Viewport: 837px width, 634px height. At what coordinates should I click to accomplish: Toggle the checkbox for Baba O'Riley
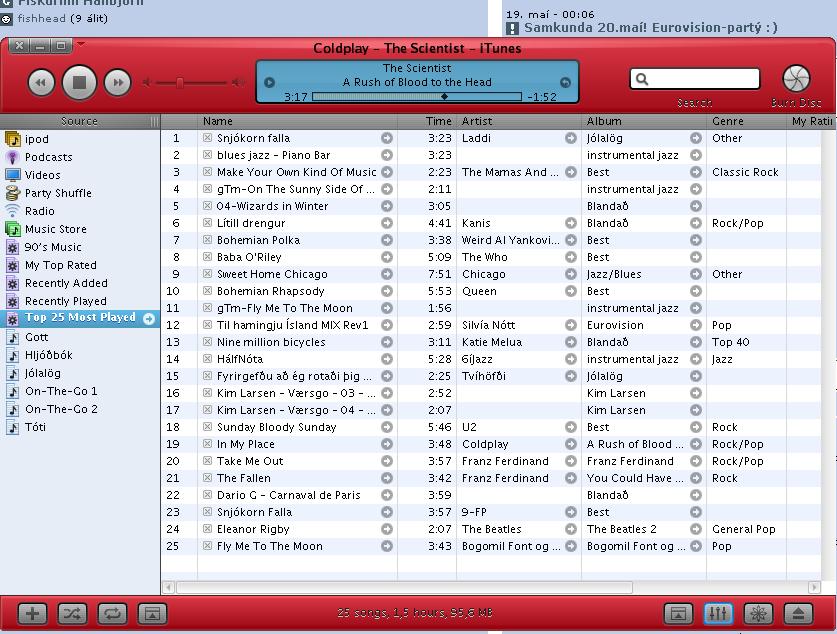pyautogui.click(x=207, y=257)
